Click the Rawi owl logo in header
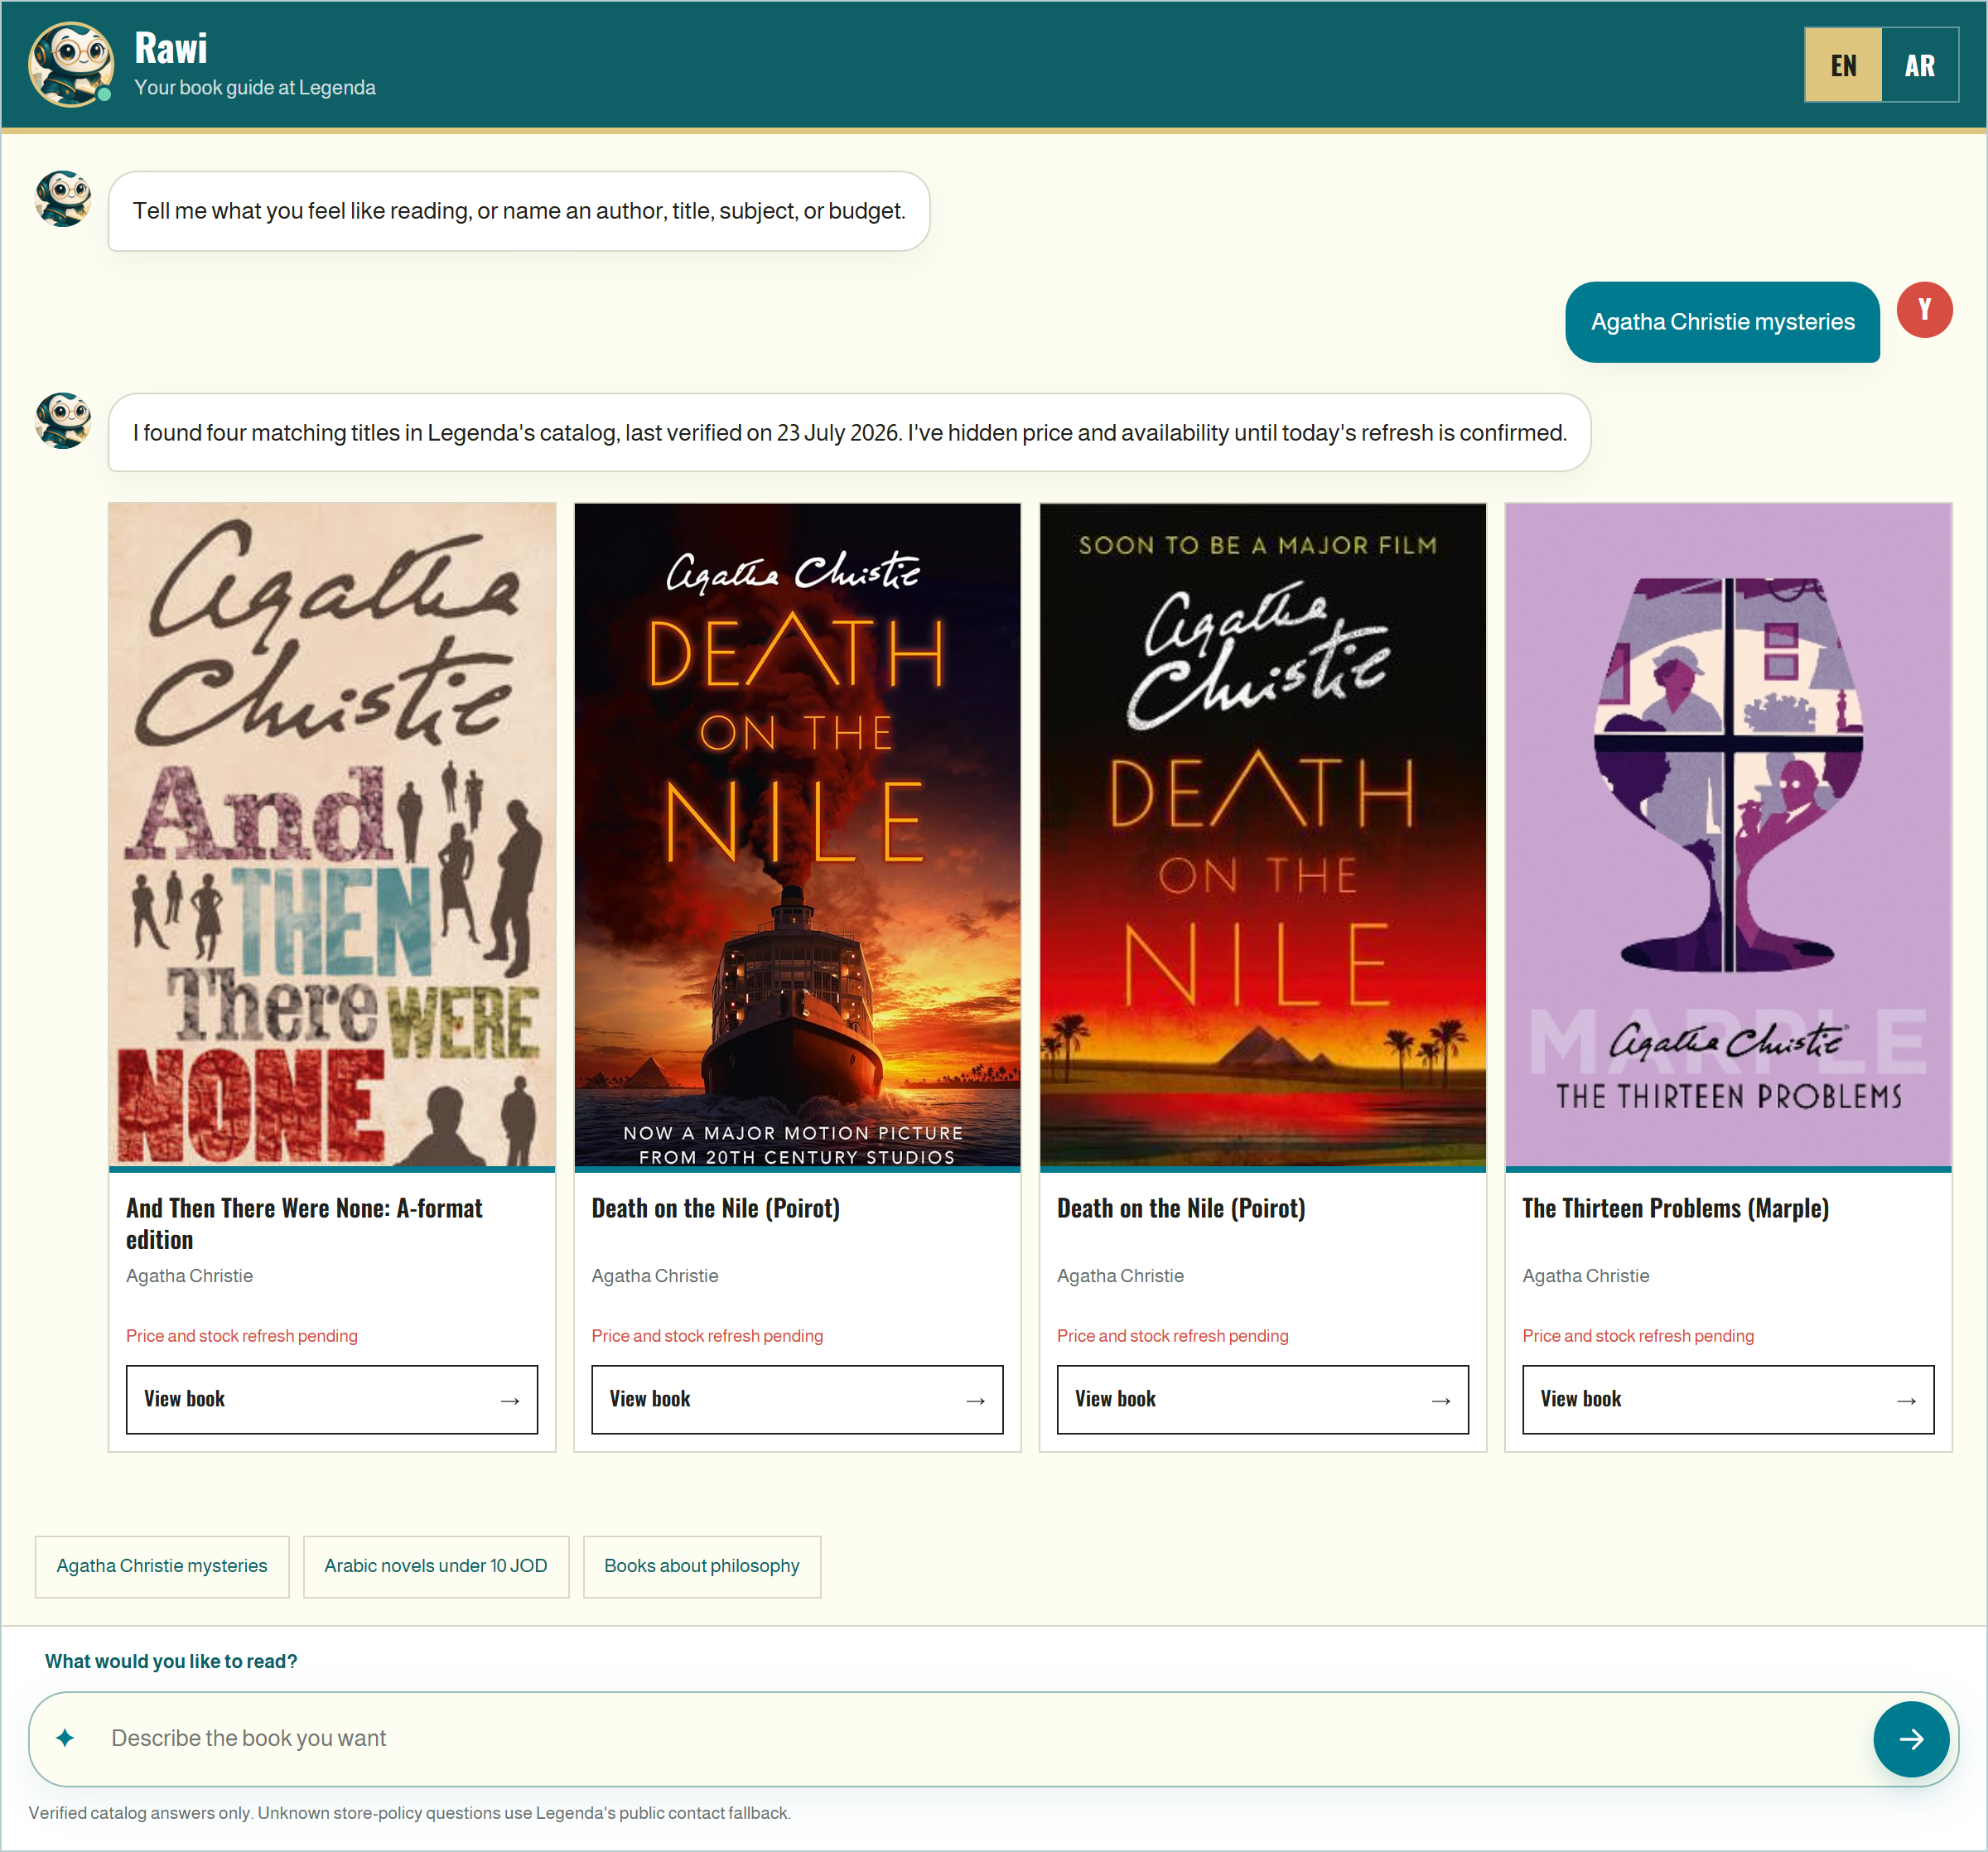 coord(71,65)
